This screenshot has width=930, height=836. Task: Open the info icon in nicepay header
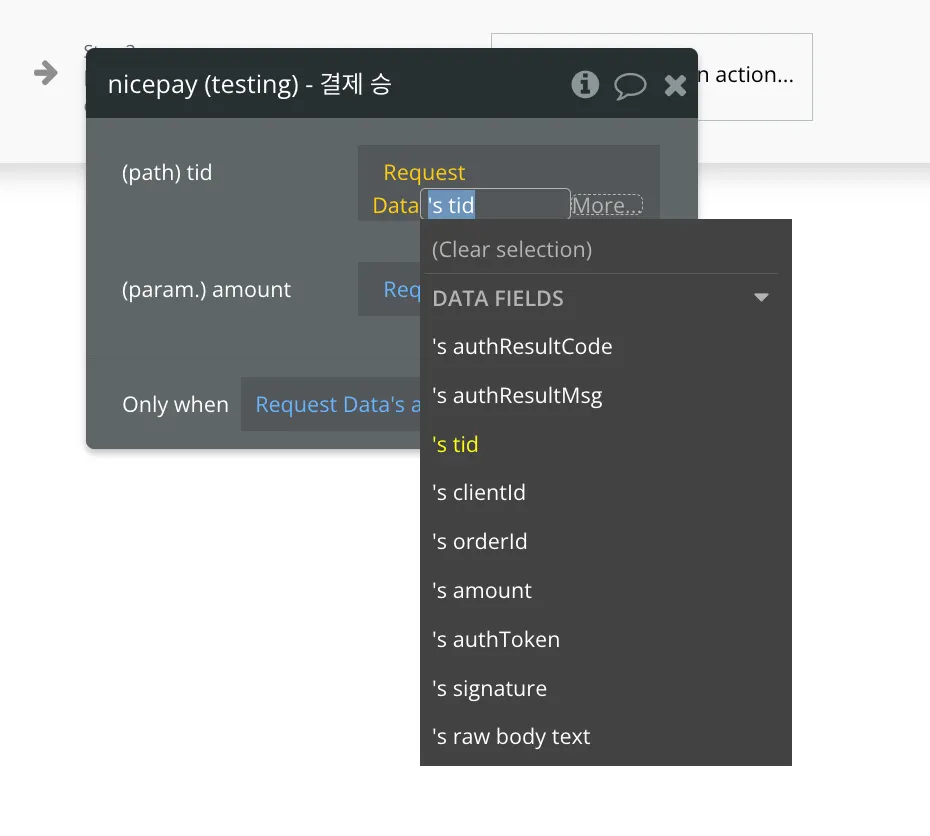point(585,85)
